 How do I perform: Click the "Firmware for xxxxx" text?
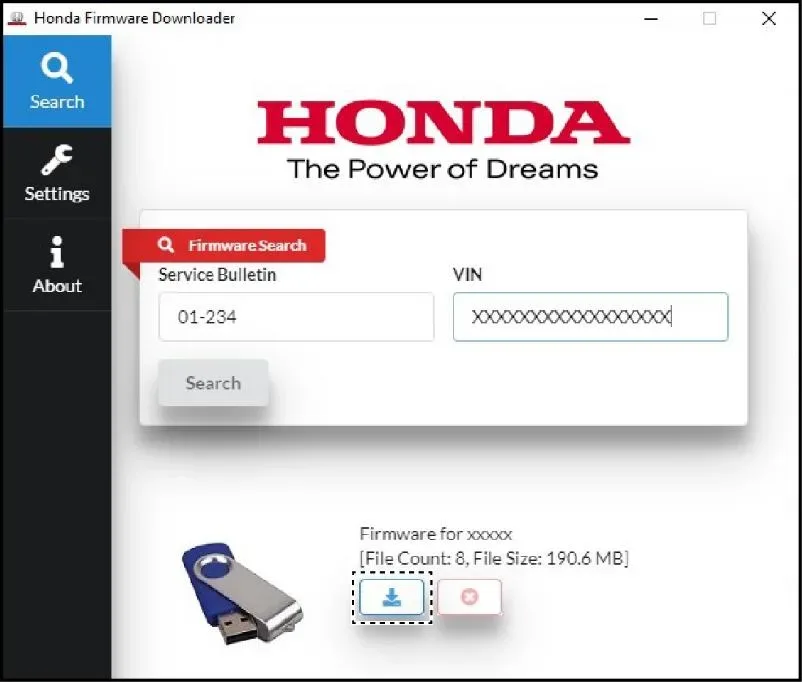pyautogui.click(x=436, y=534)
